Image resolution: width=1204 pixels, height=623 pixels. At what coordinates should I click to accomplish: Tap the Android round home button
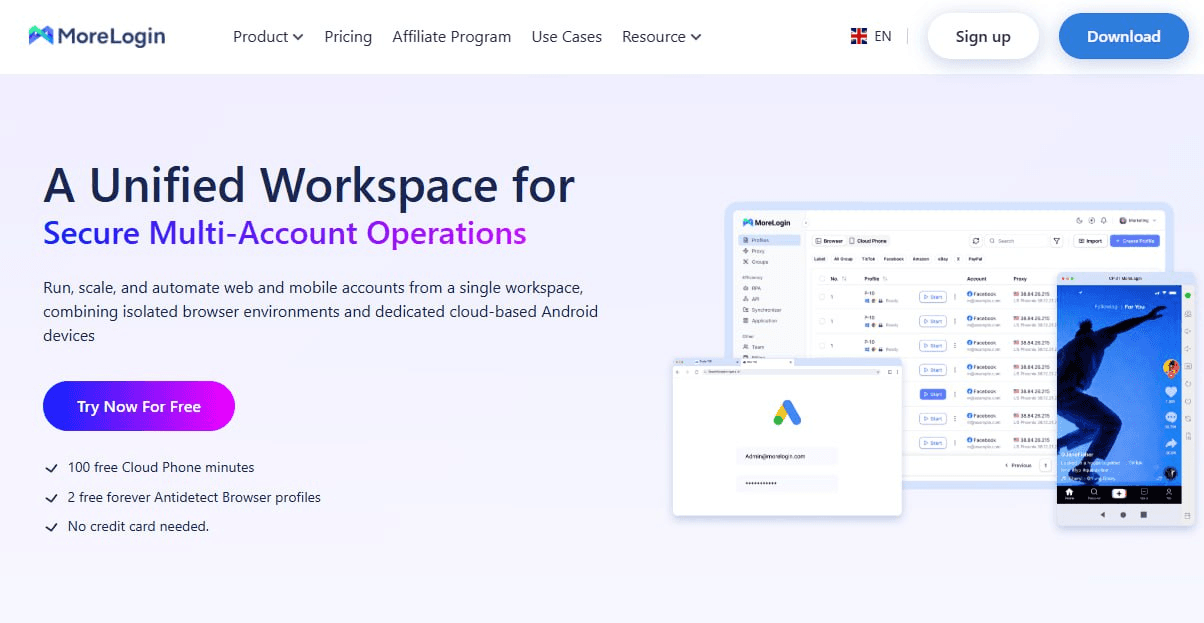[x=1123, y=514]
